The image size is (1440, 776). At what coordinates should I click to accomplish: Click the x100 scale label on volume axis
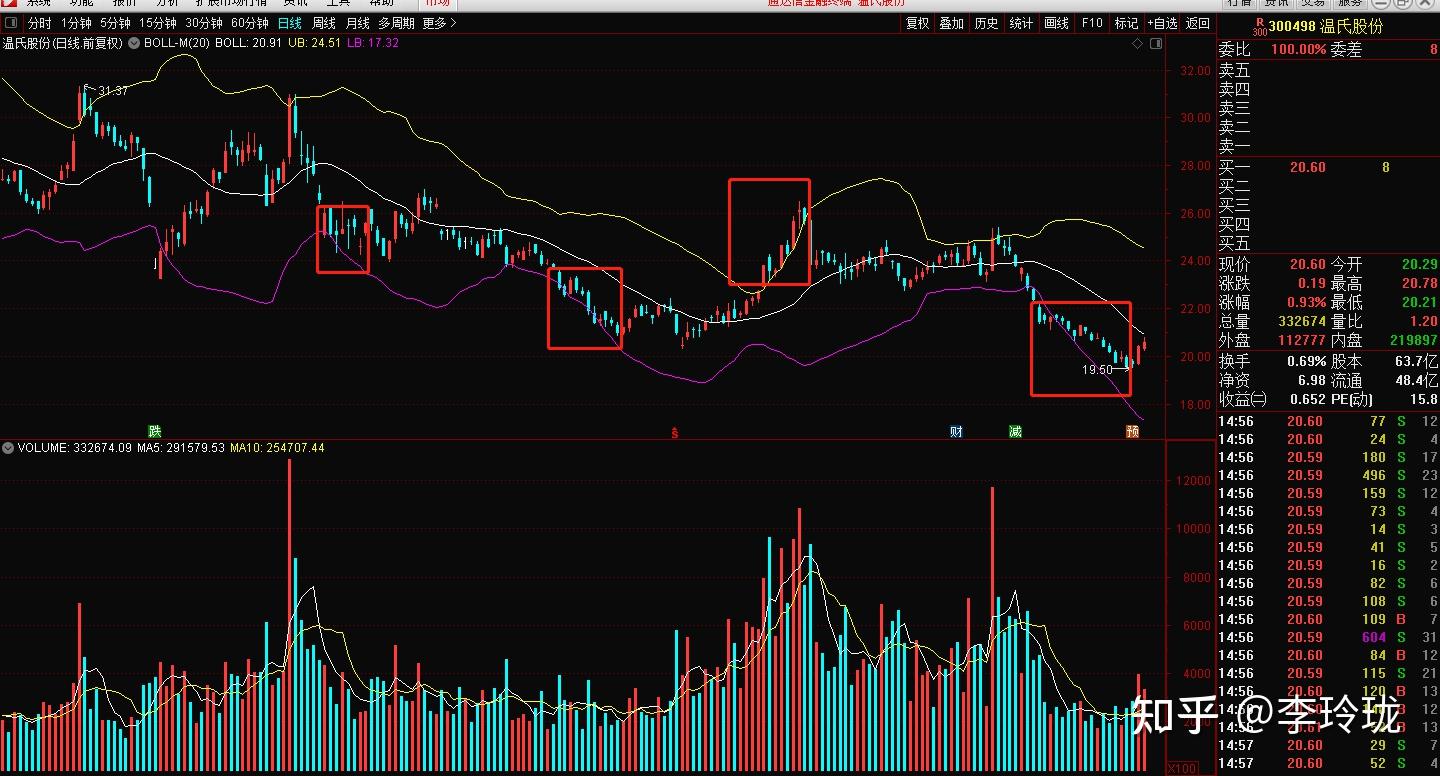(x=1182, y=768)
